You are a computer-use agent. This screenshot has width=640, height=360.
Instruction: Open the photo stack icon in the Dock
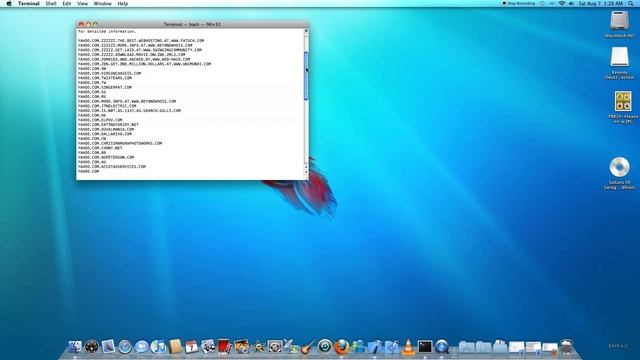[x=208, y=347]
